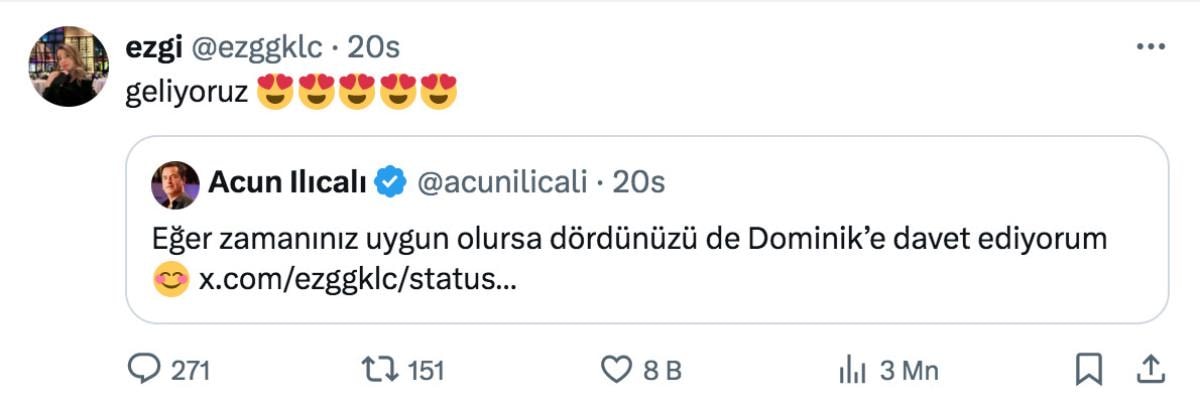Click the 8 B likes count
This screenshot has width=1200, height=405.
click(x=661, y=371)
